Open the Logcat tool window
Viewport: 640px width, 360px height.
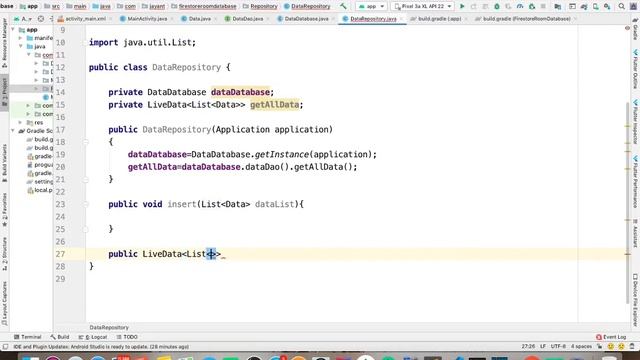93,337
